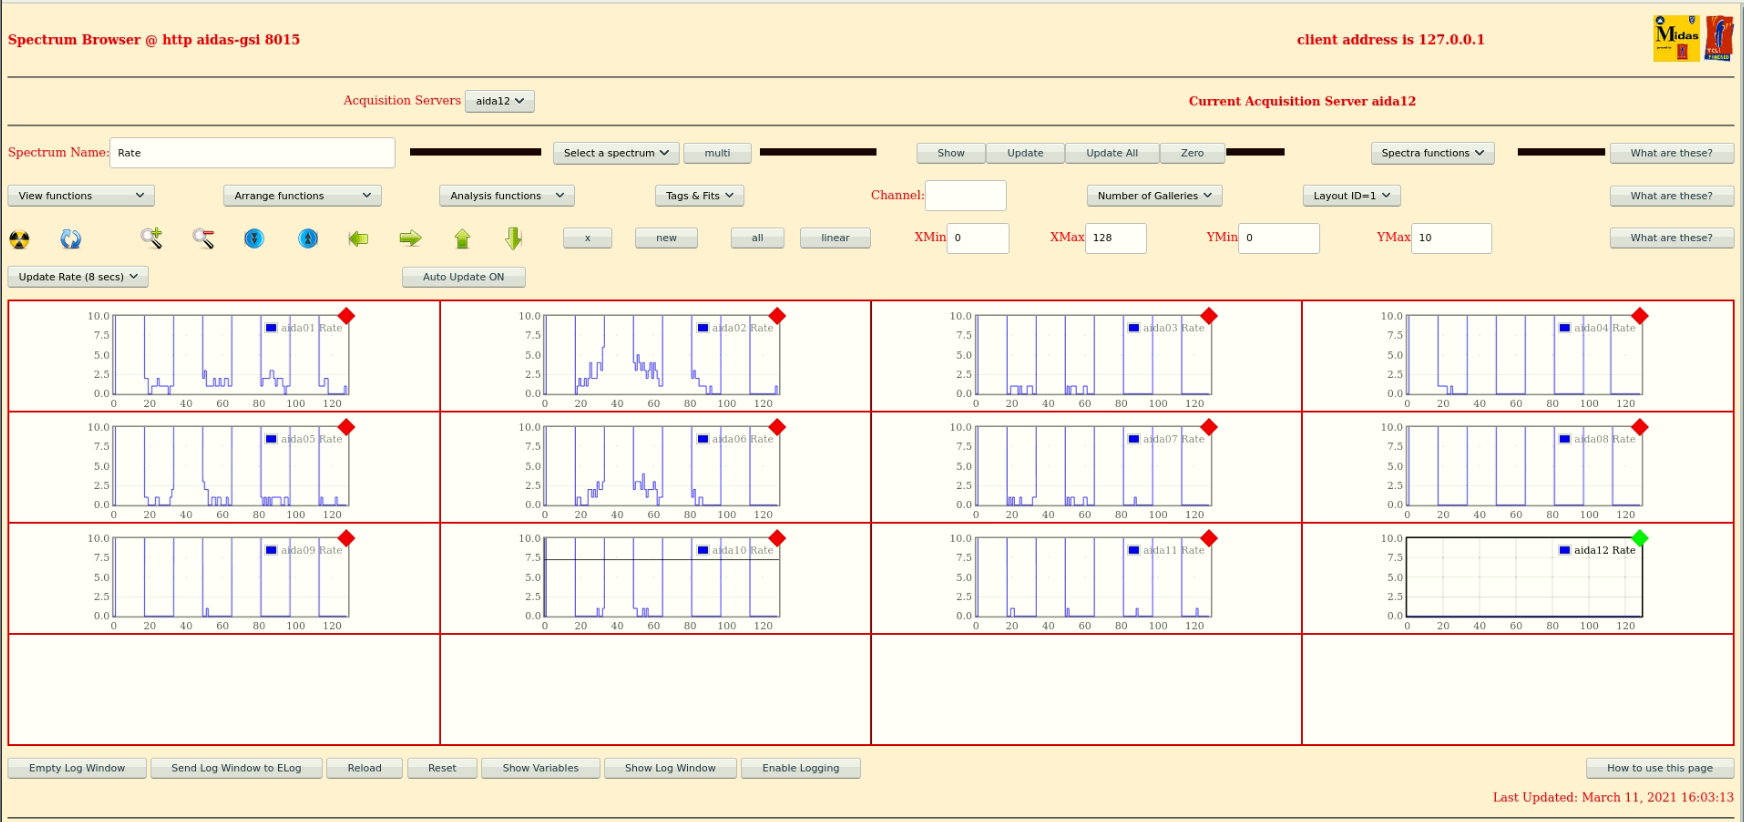
Task: Expand the Update Rate (8 secs) dropdown
Action: coord(78,277)
